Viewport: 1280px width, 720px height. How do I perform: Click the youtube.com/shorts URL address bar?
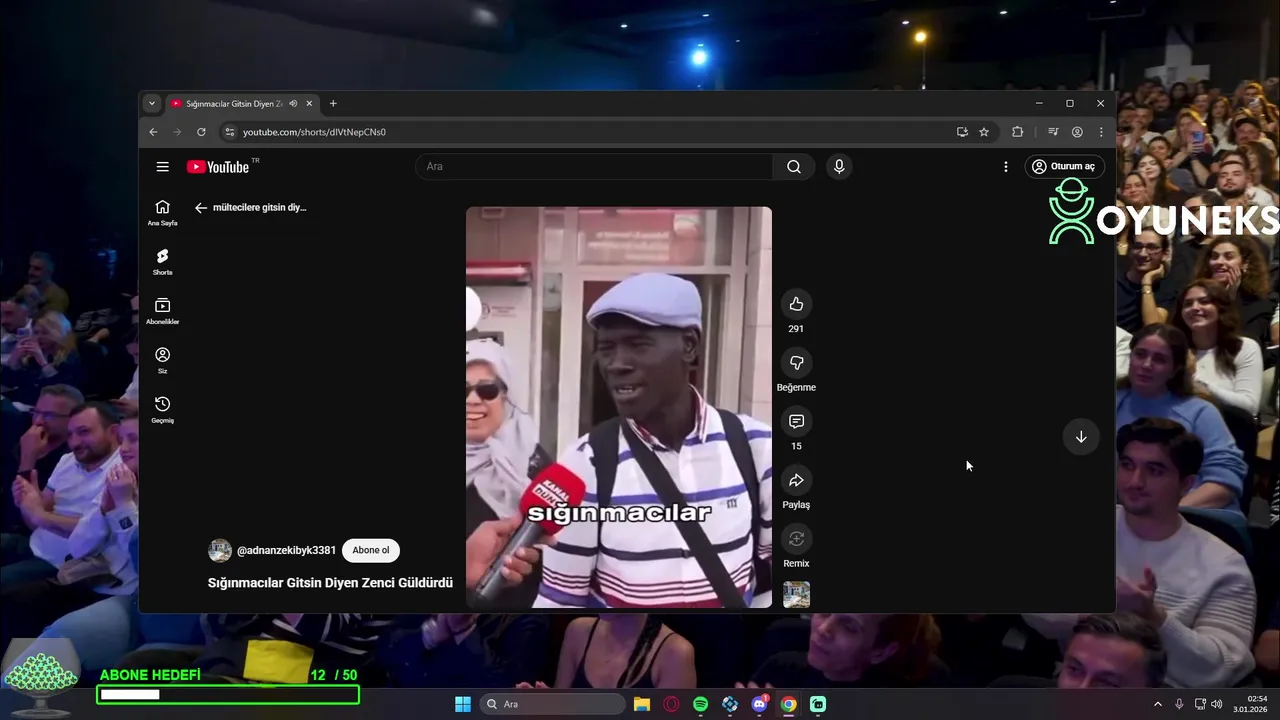click(314, 132)
